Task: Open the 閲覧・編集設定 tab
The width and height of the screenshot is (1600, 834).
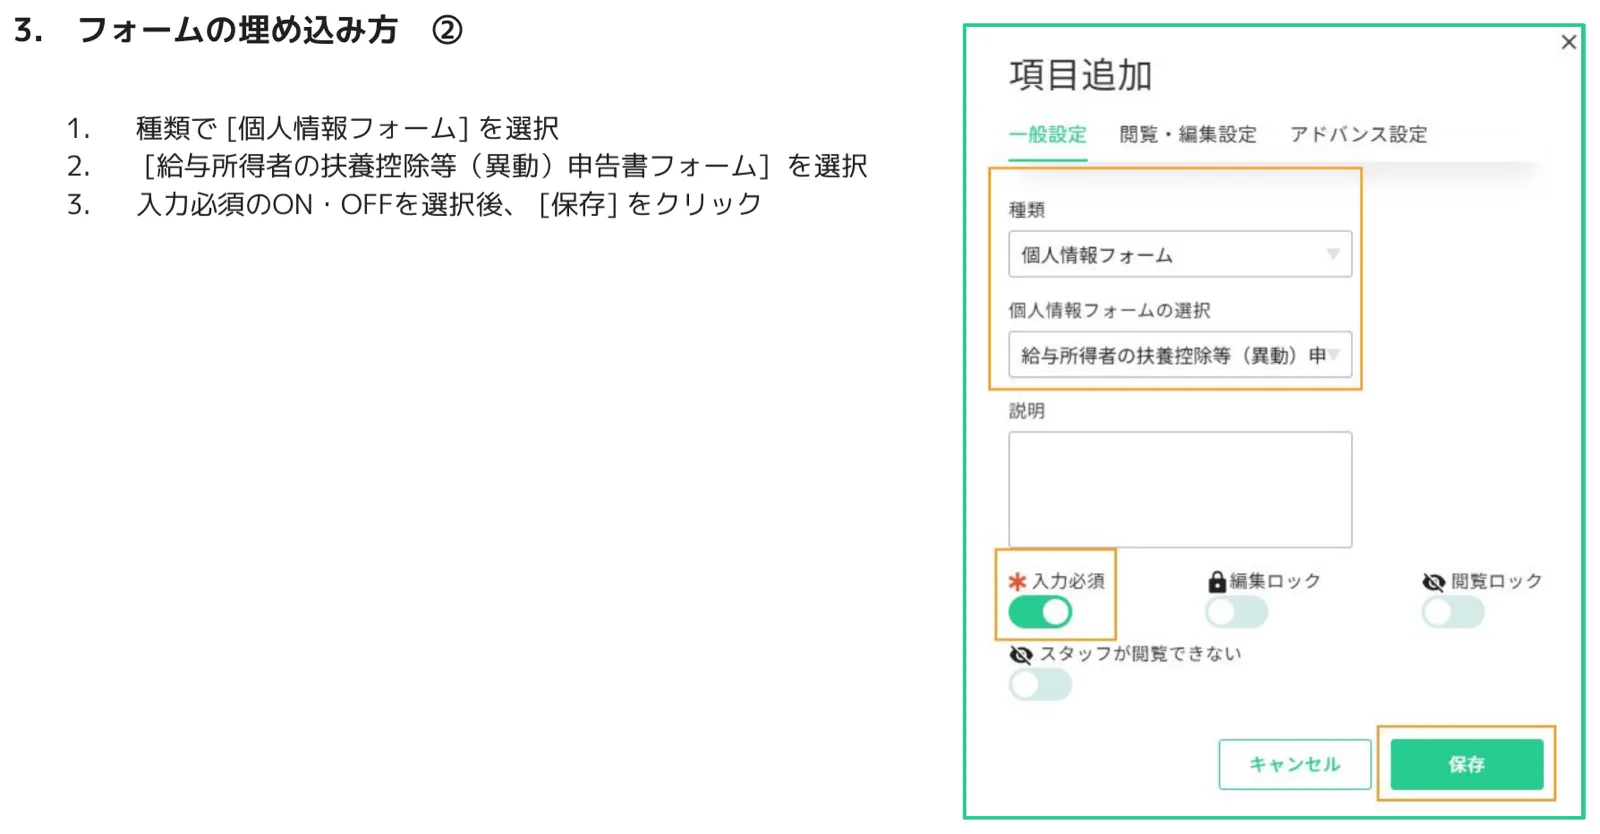Action: tap(1188, 134)
